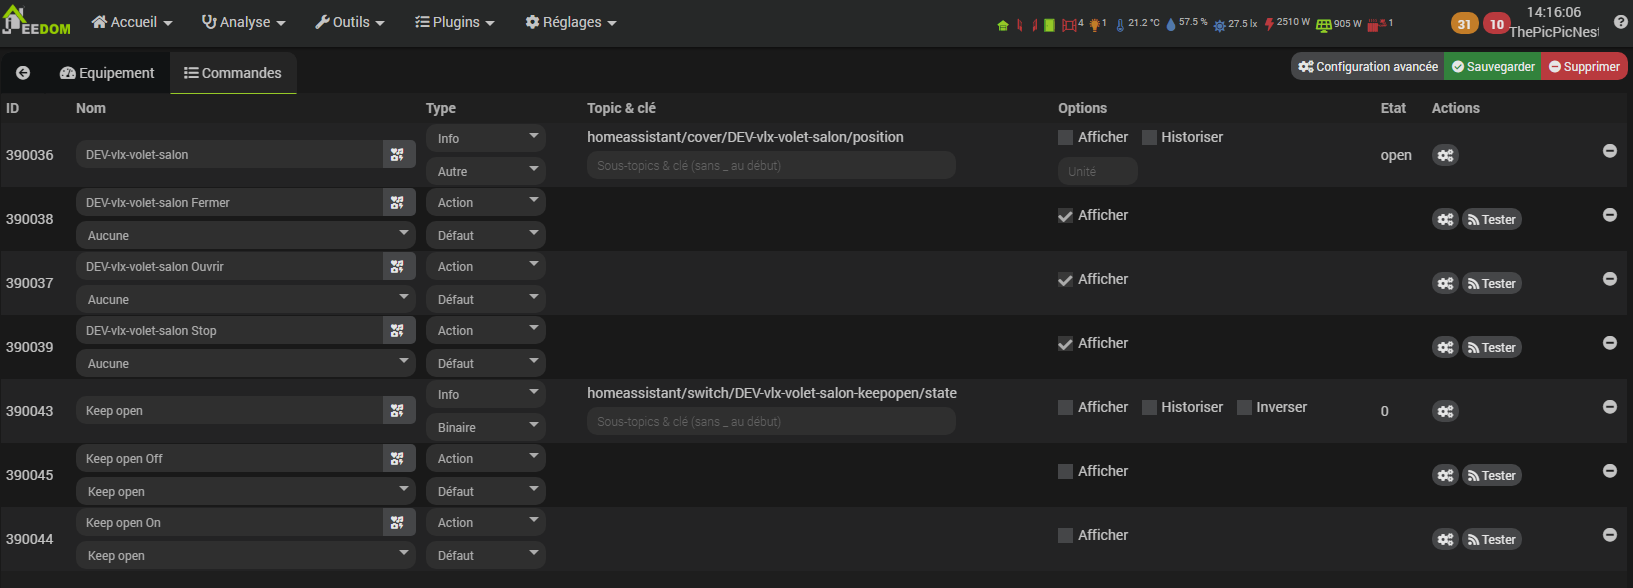Delete command 390044 using minus icon

coord(1610,535)
